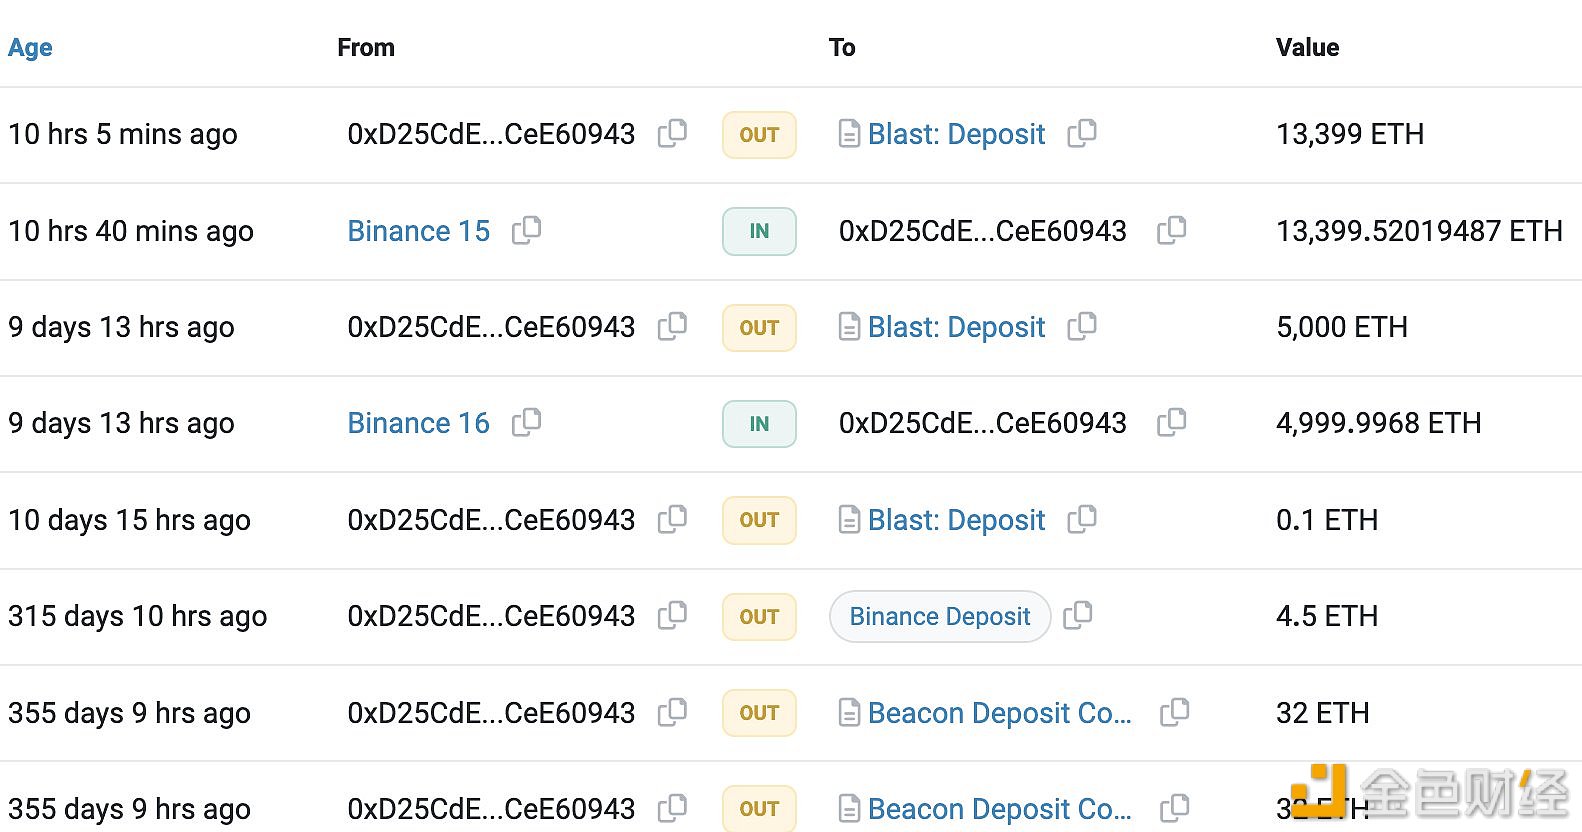Viewport: 1582px width, 832px height.
Task: Click the From column header
Action: pos(366,48)
